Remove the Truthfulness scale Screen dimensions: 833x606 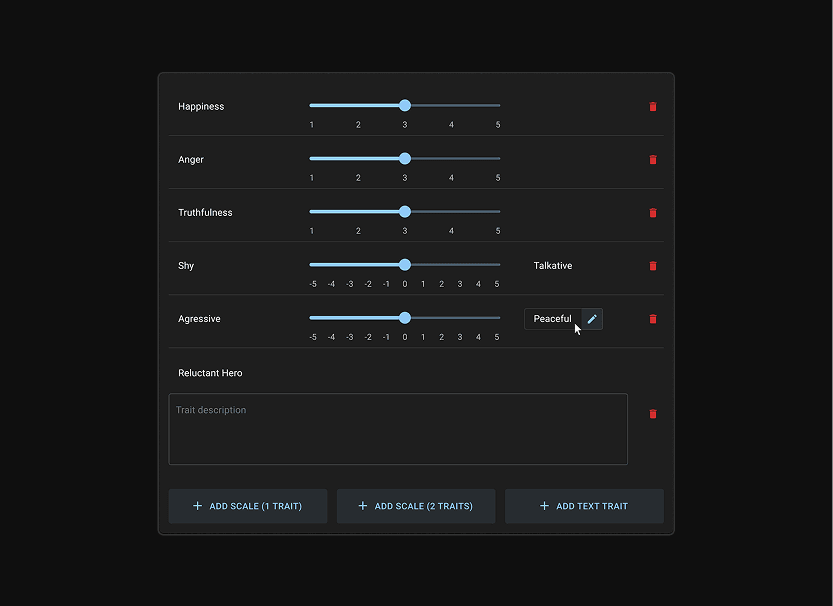(653, 213)
